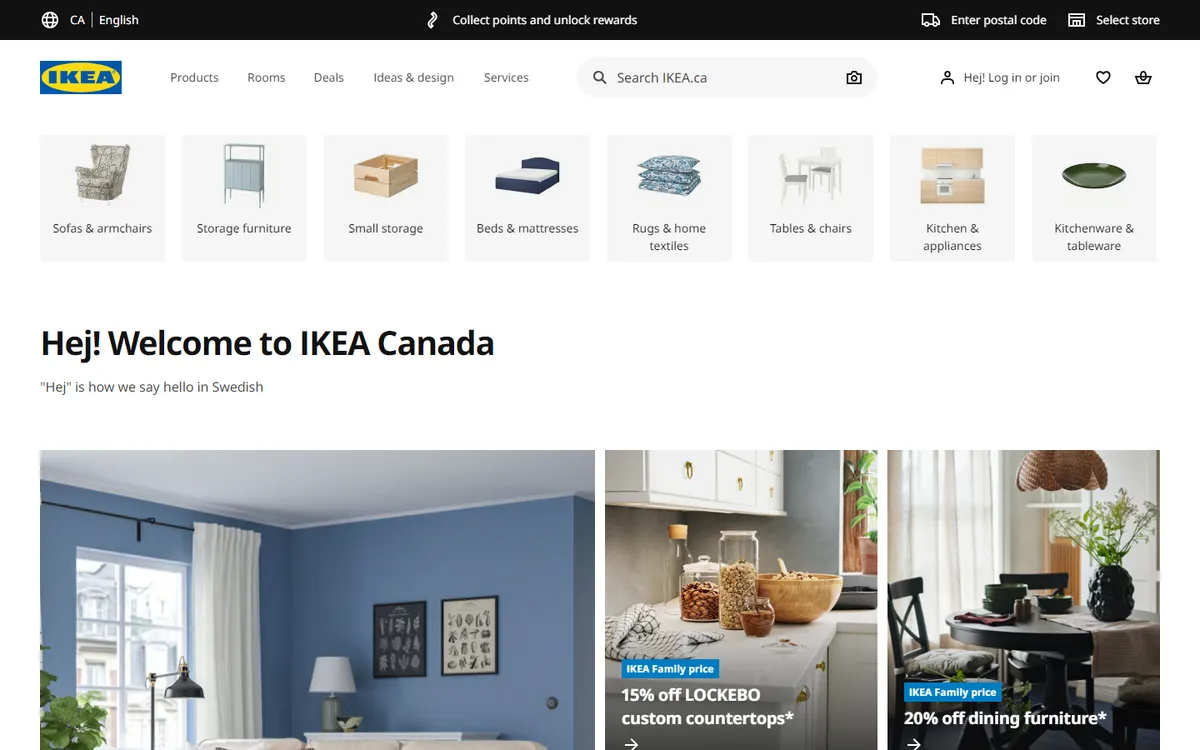Click into the Search IKEA.ca field
Viewport: 1200px width, 750px height.
pyautogui.click(x=727, y=77)
